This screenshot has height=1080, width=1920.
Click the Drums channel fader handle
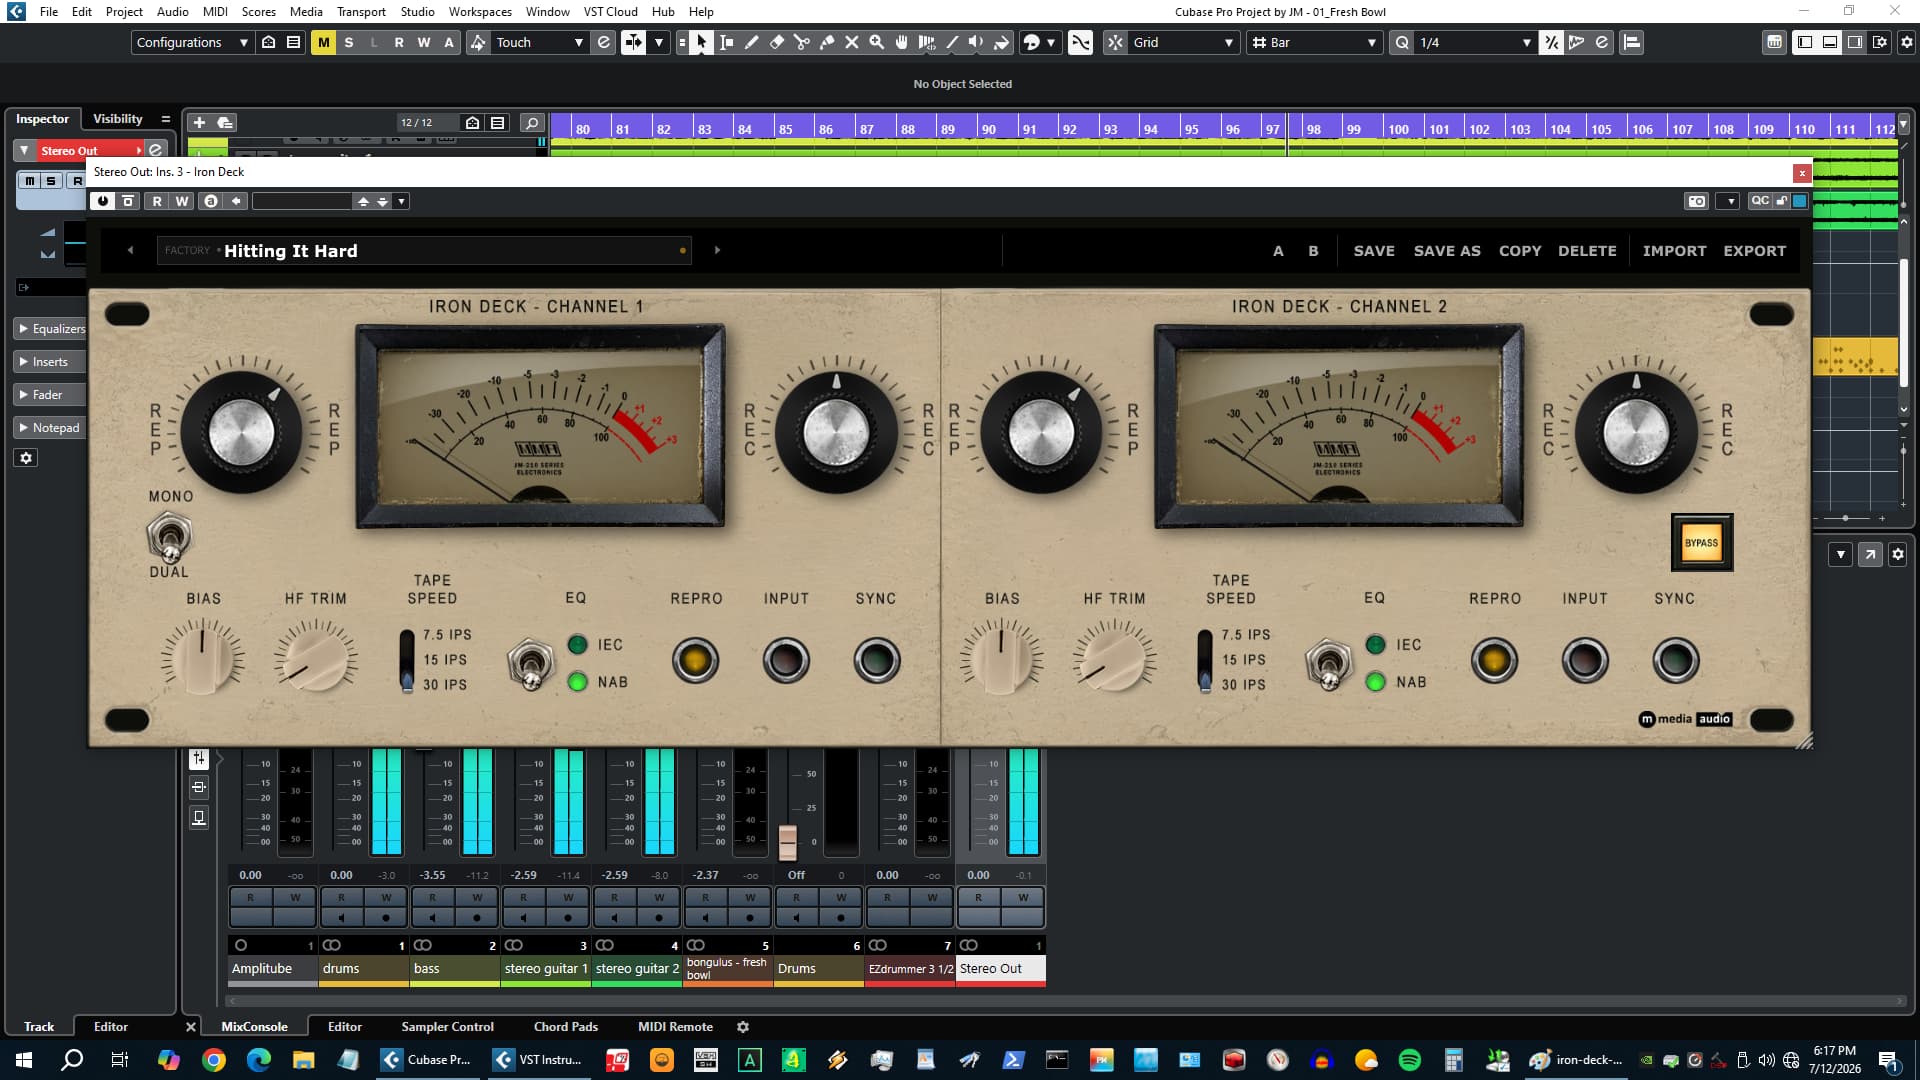pyautogui.click(x=788, y=842)
